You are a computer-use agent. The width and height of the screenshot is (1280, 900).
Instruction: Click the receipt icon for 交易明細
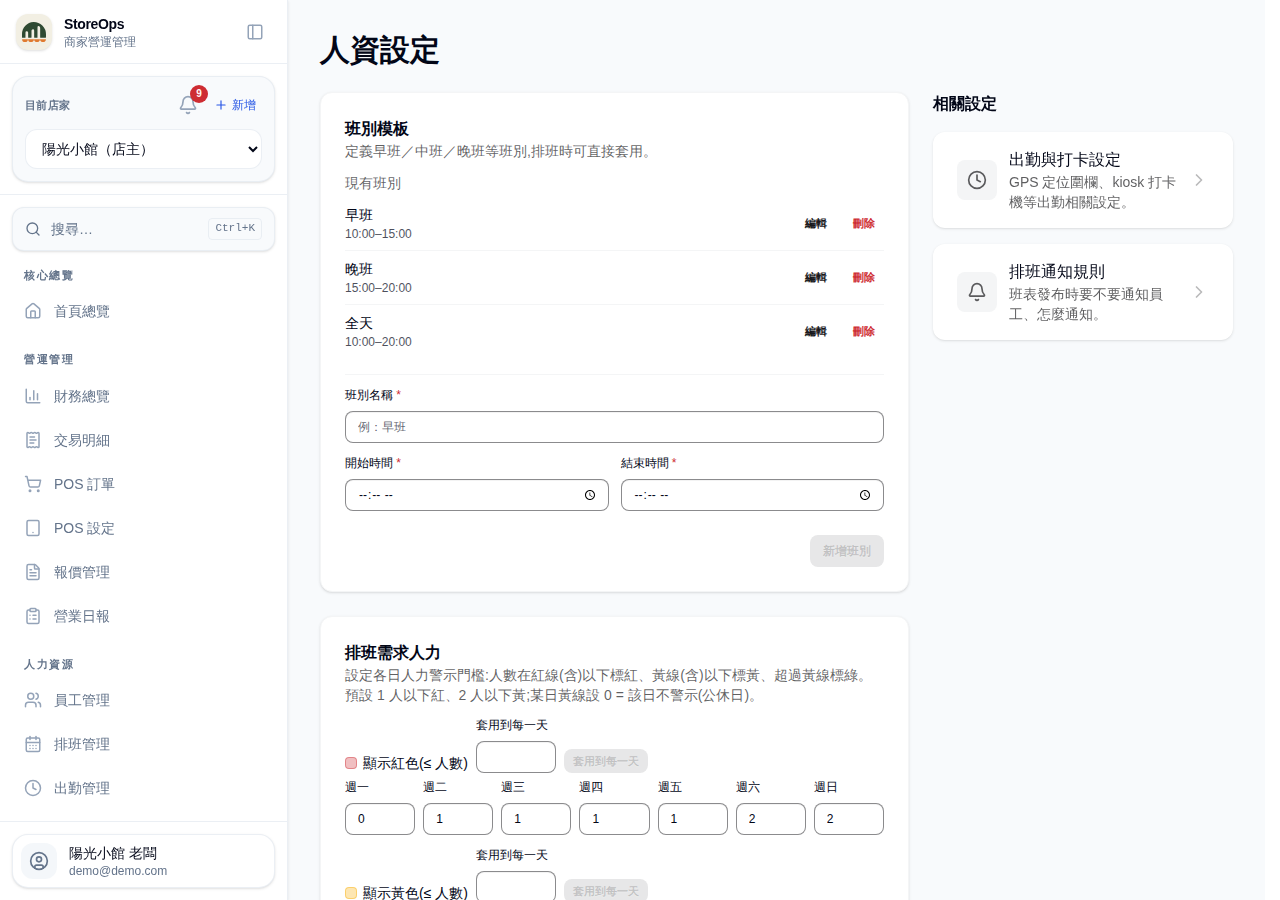pos(33,440)
